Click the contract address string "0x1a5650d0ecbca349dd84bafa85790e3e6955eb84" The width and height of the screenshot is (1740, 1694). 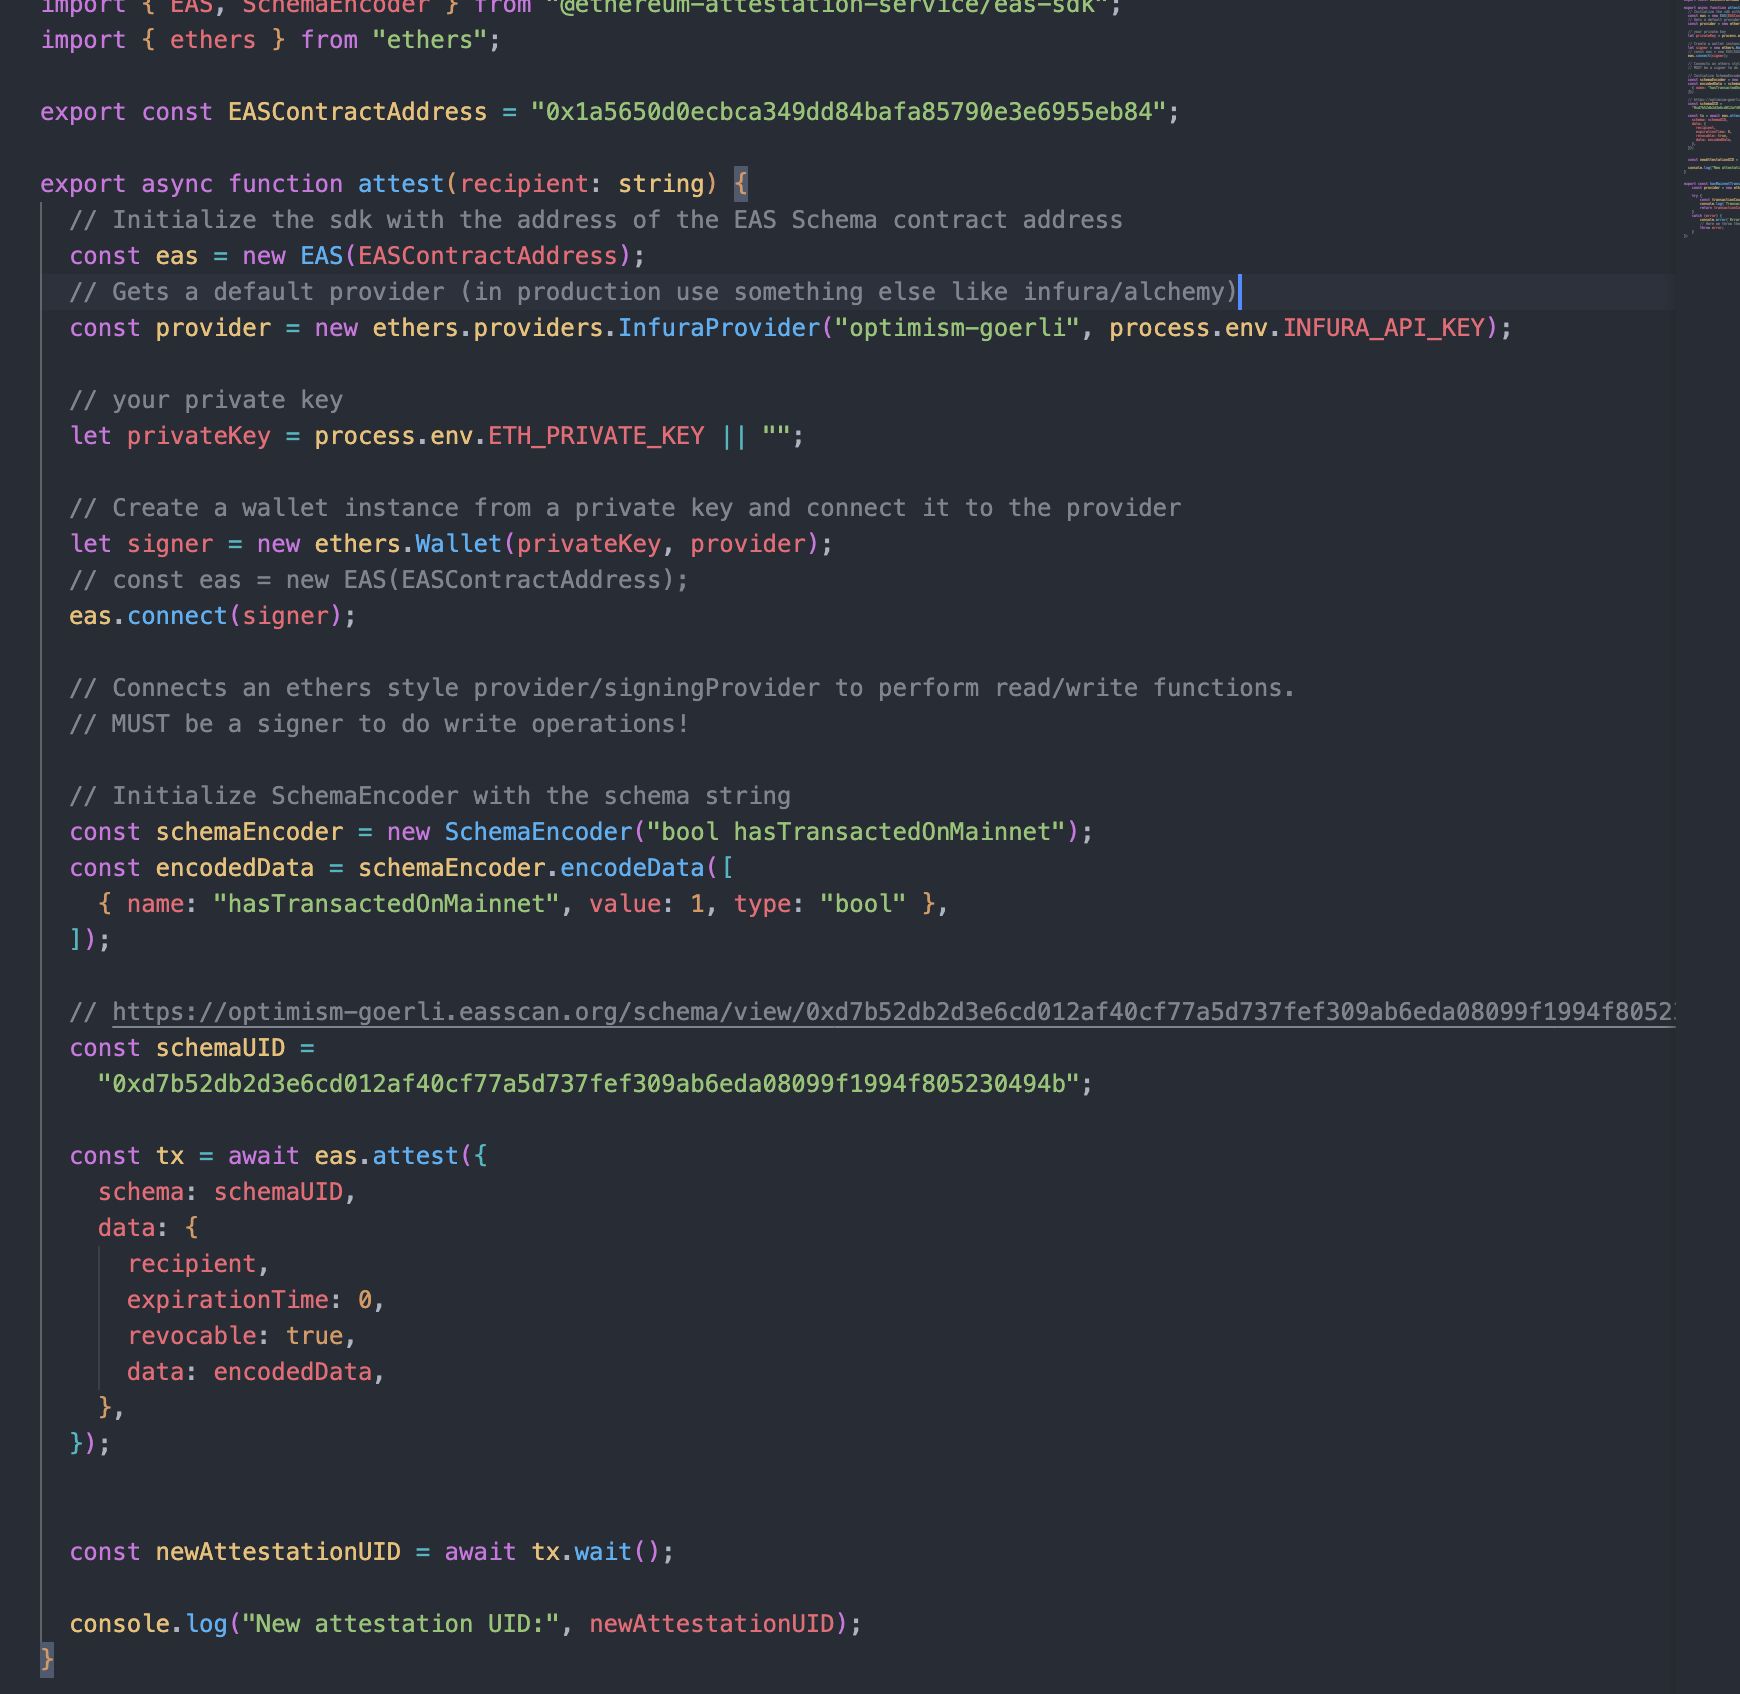tap(848, 112)
